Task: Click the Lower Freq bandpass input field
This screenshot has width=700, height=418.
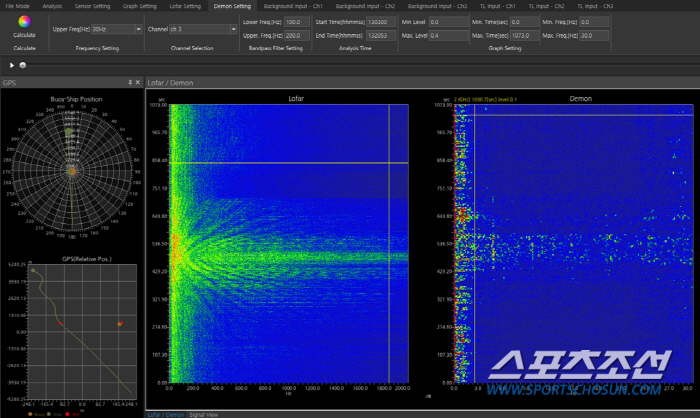Action: (296, 22)
